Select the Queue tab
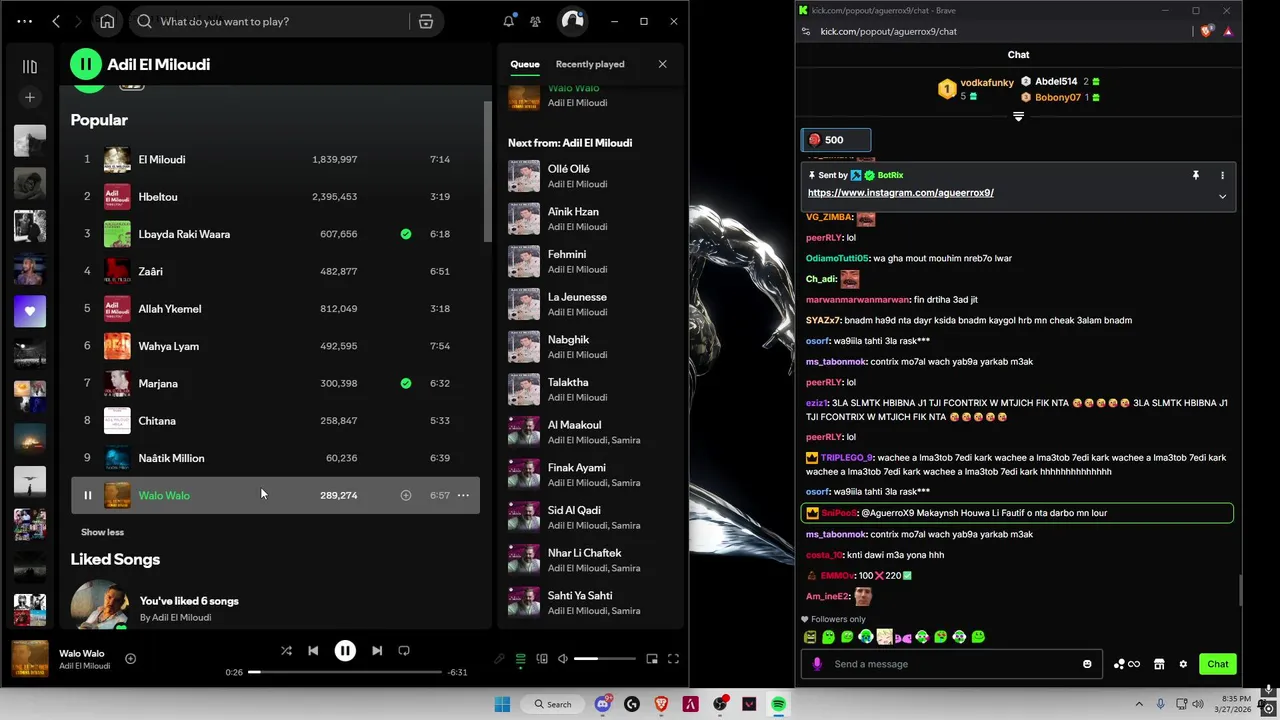1280x720 pixels. pos(525,64)
